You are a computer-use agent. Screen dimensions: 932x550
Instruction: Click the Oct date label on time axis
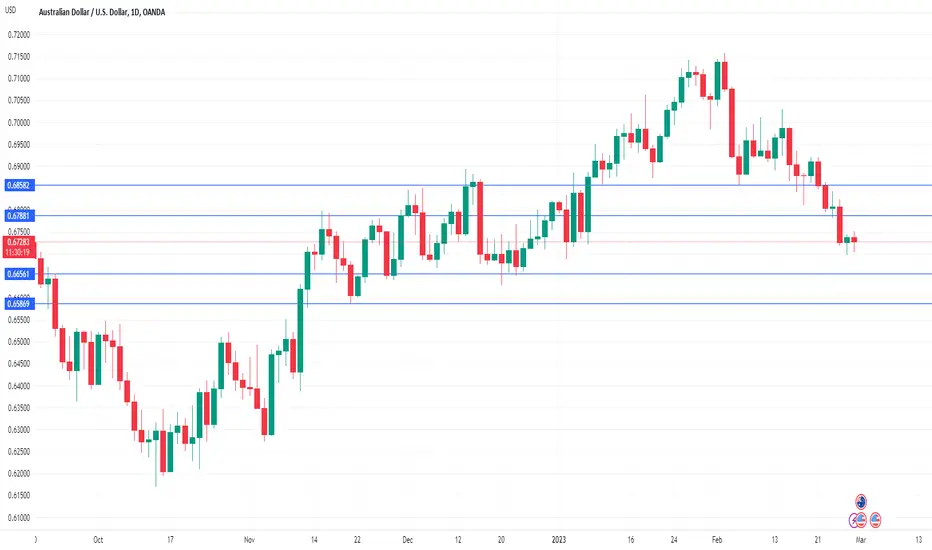click(98, 540)
